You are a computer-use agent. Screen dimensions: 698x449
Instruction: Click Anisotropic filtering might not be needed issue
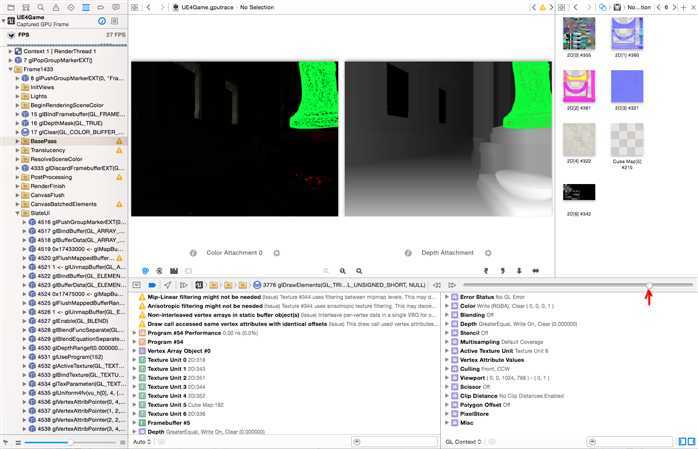point(205,306)
